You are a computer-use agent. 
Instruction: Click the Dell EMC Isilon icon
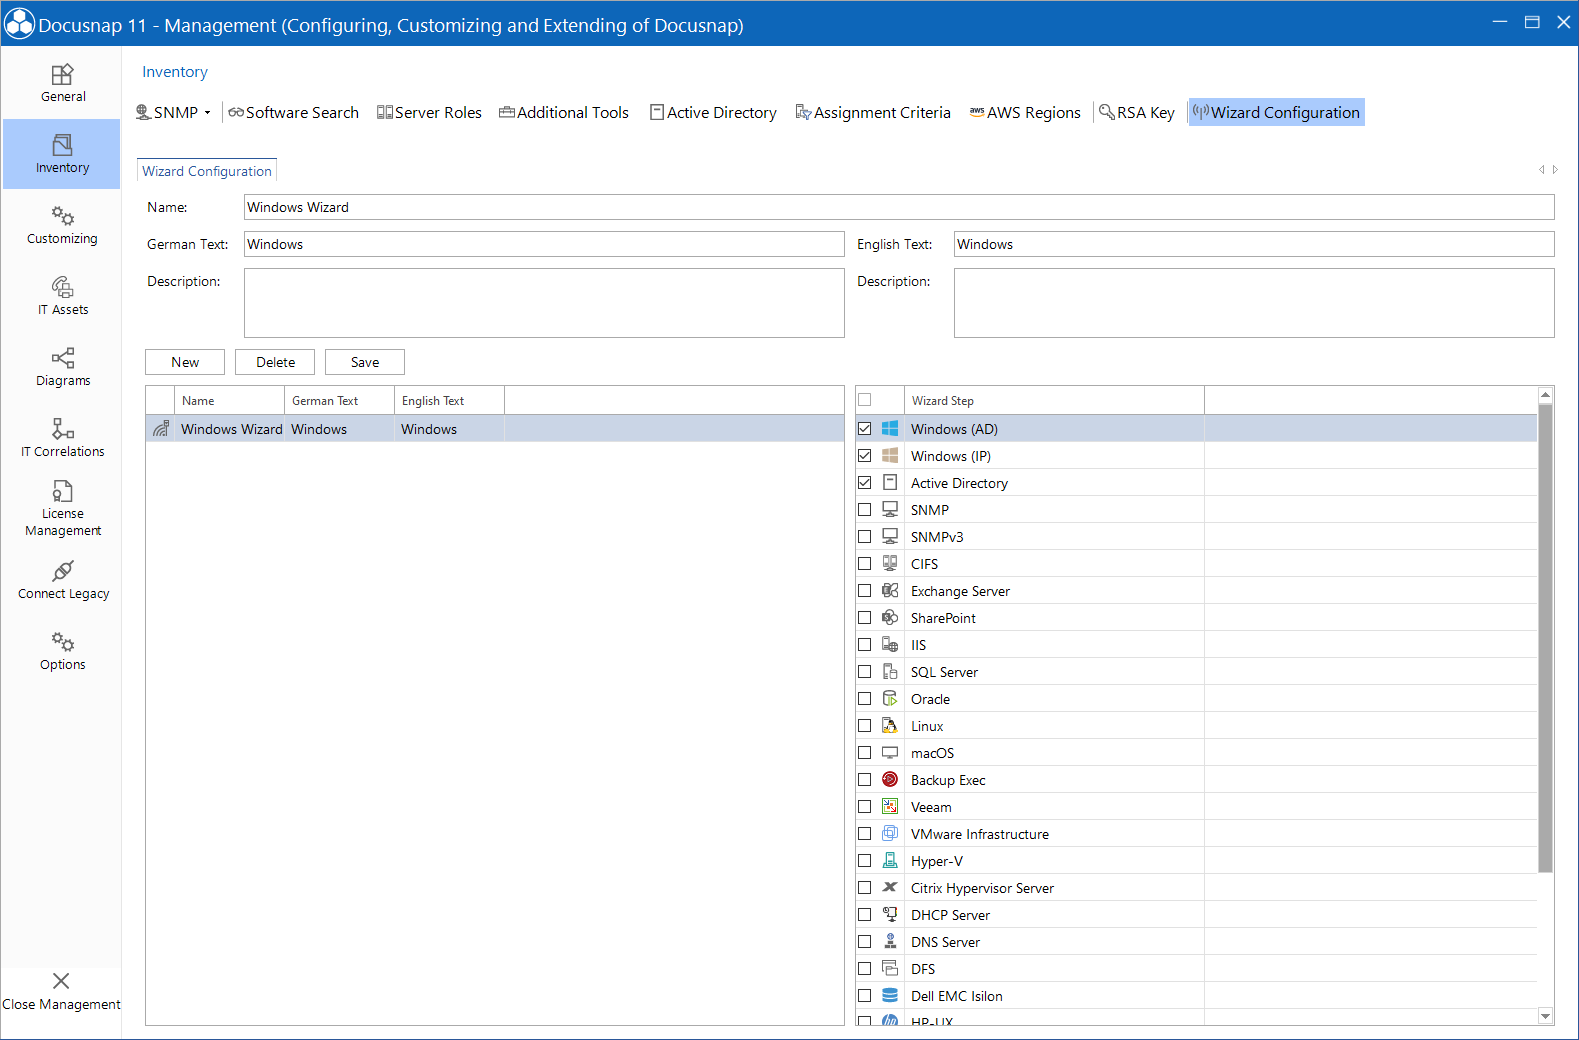click(x=890, y=996)
